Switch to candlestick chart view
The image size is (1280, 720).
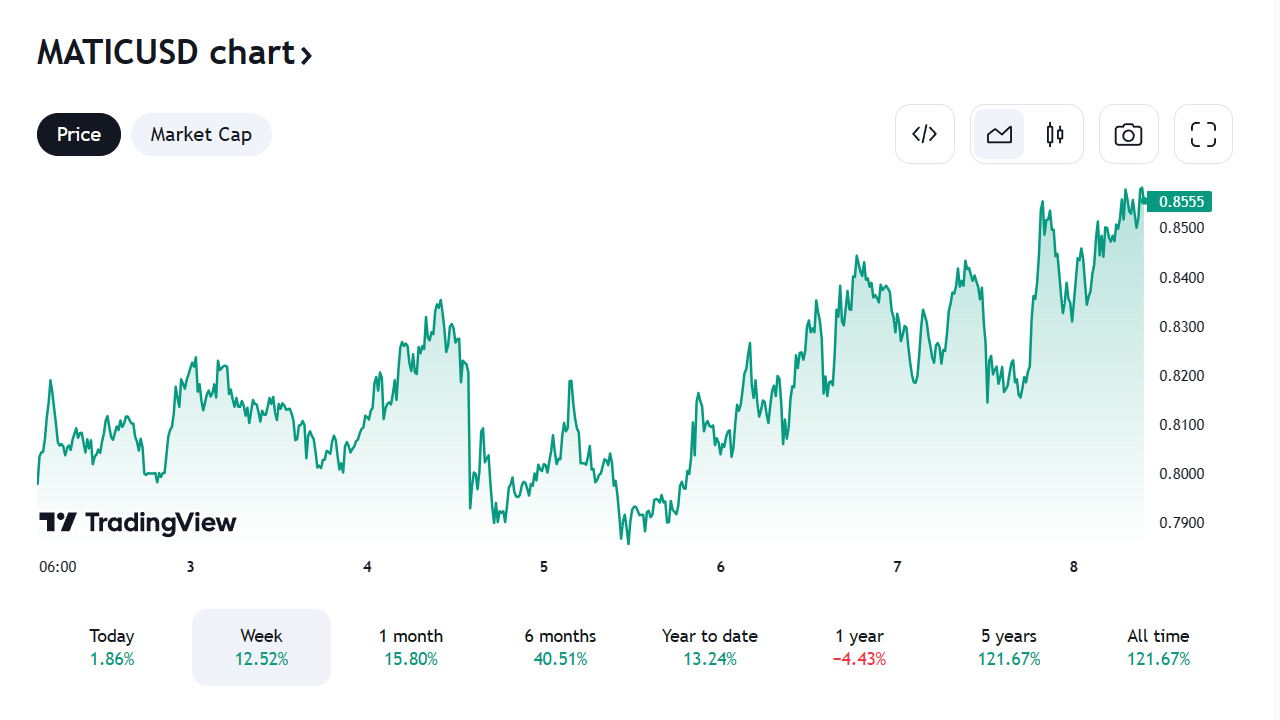(1055, 134)
